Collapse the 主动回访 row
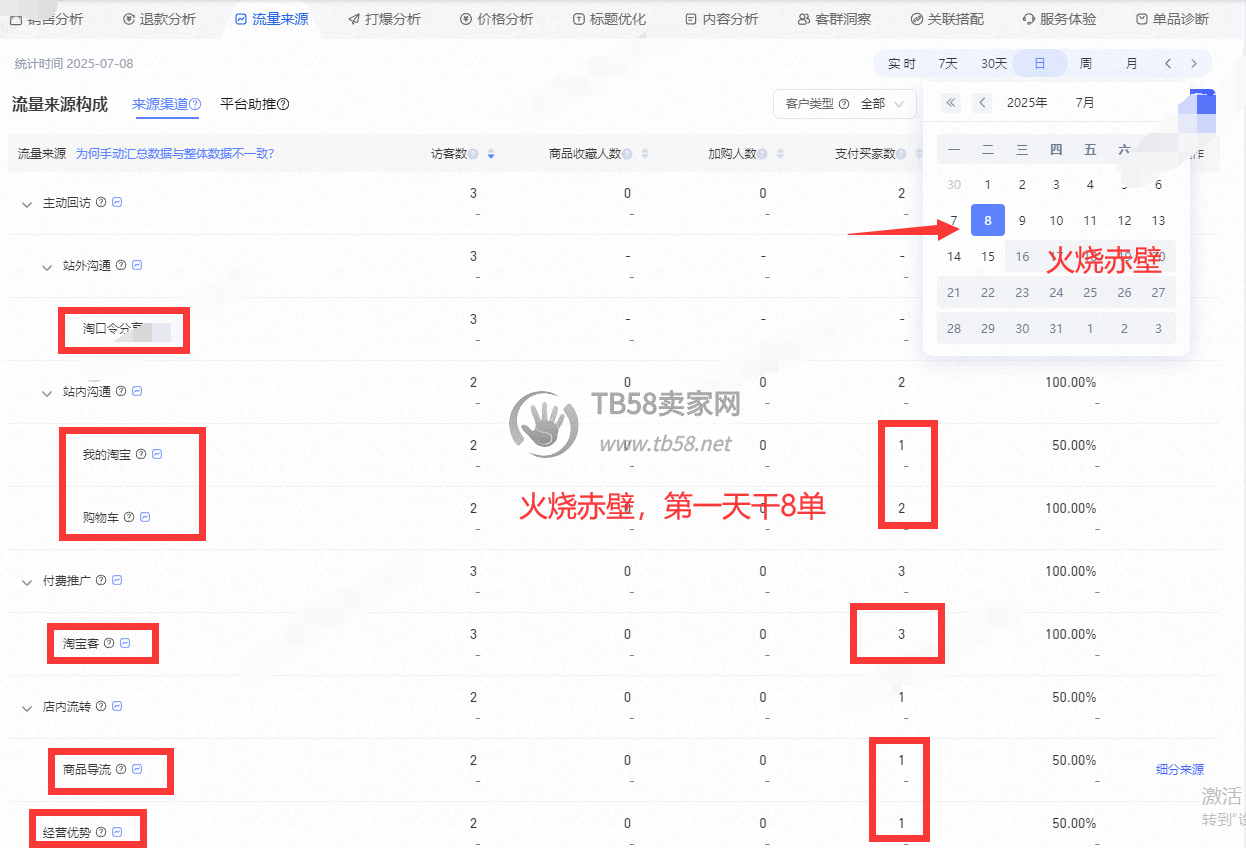 pyautogui.click(x=26, y=203)
